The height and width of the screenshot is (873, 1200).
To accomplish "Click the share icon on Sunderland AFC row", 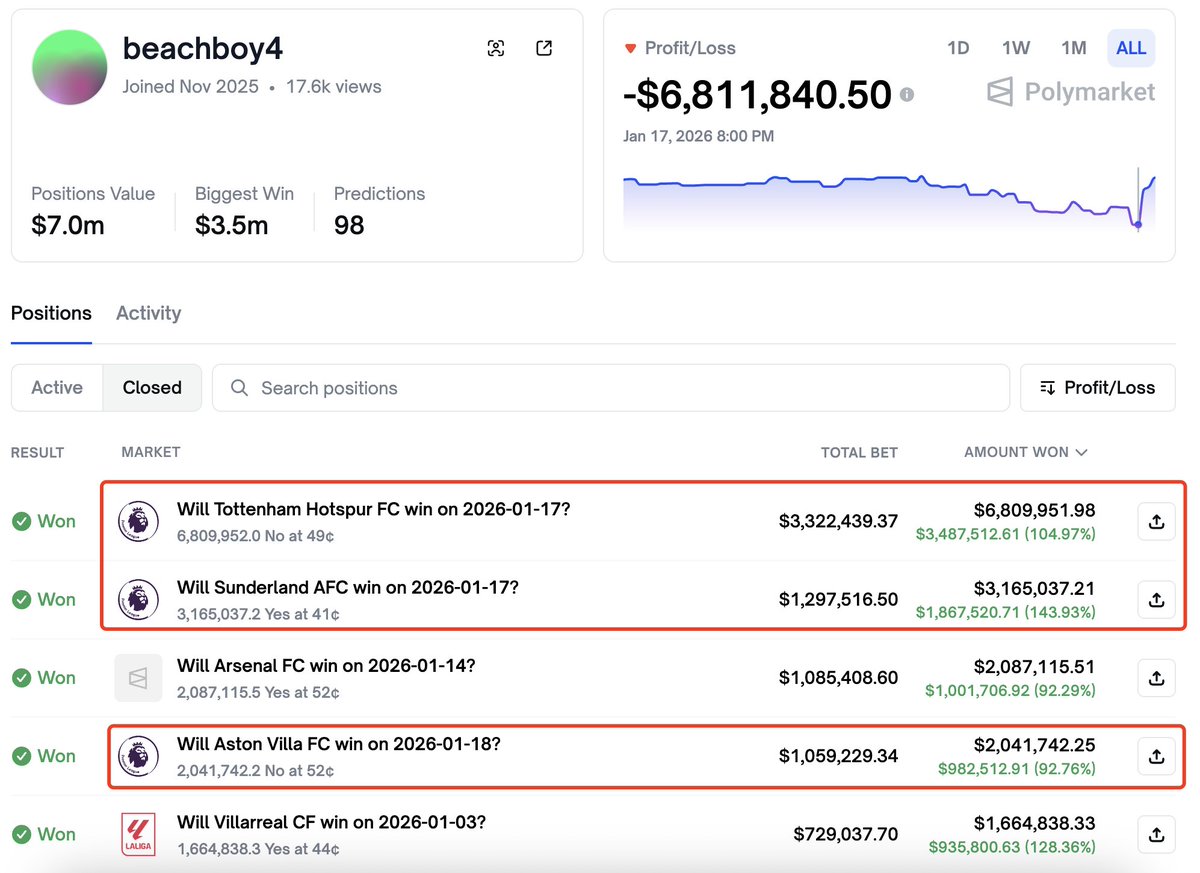I will [x=1156, y=600].
